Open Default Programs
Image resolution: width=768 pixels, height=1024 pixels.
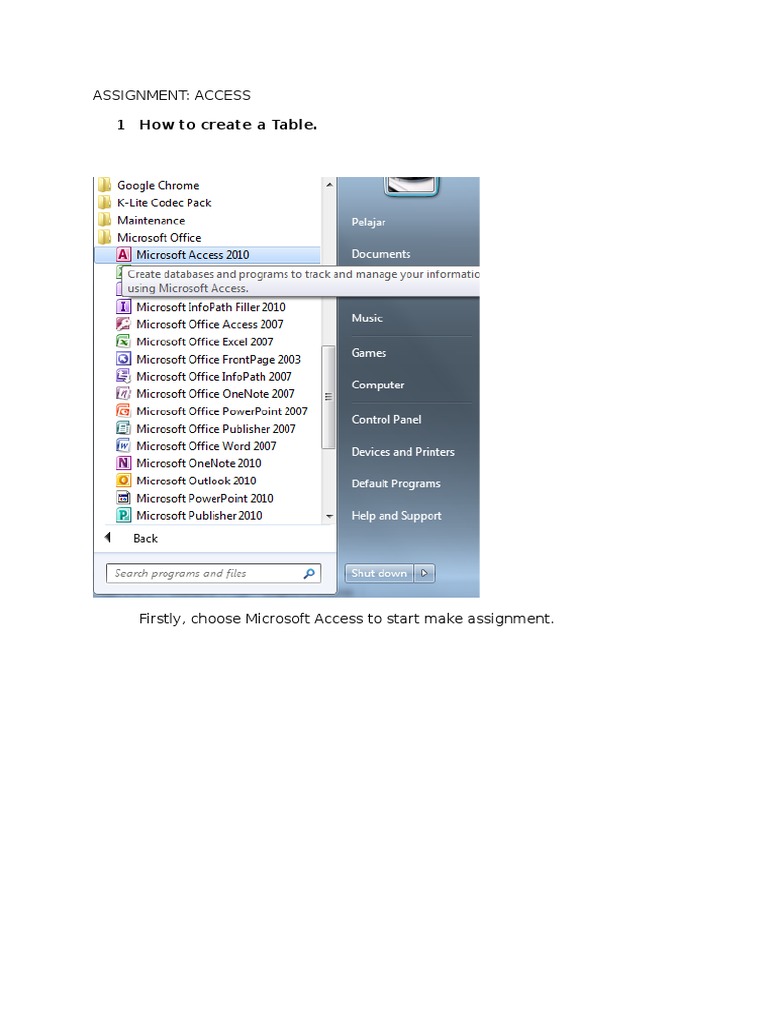click(396, 483)
